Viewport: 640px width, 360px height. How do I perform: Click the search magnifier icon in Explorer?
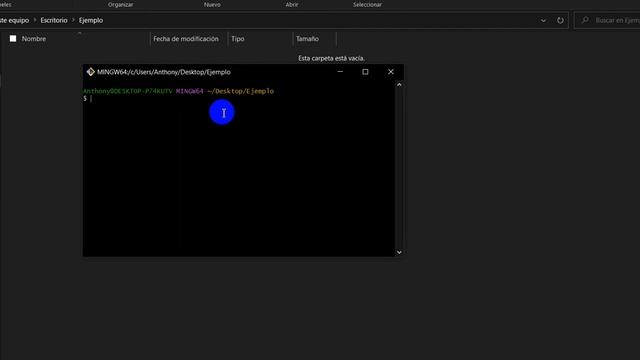tap(585, 20)
